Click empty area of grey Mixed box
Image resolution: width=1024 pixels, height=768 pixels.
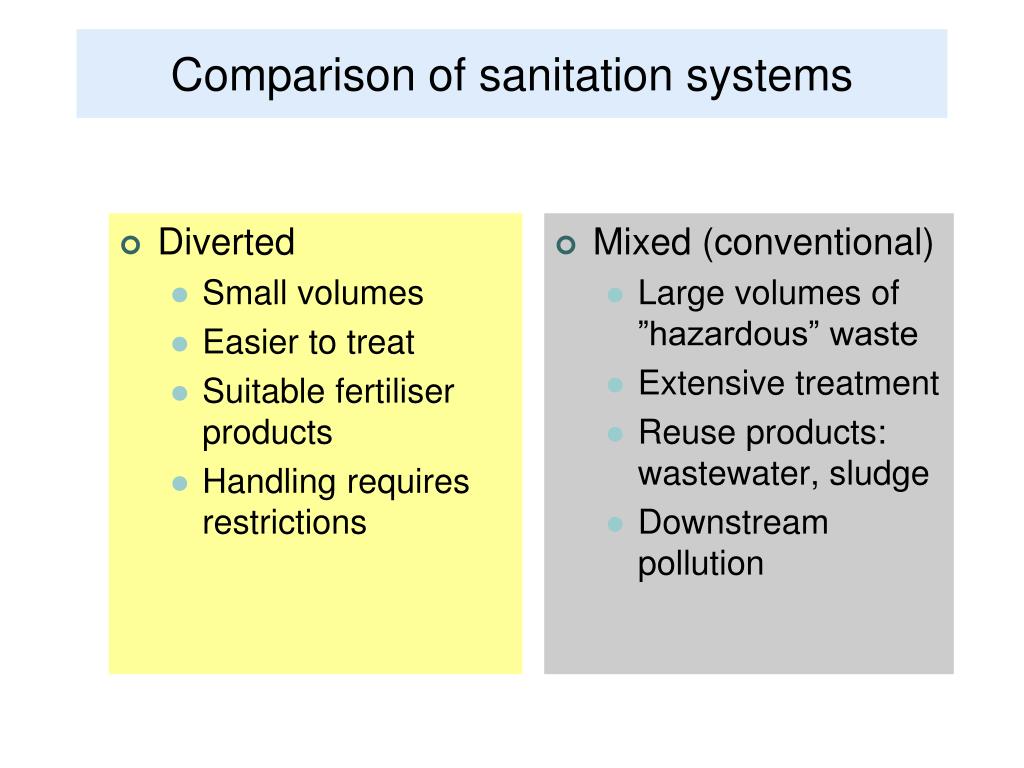(748, 627)
